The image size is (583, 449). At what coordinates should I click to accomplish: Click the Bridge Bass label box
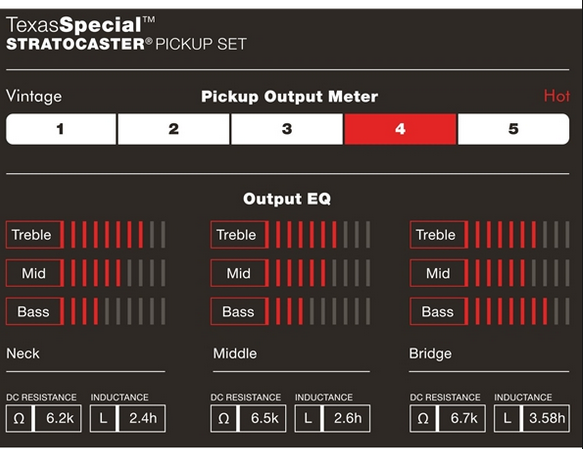(438, 311)
